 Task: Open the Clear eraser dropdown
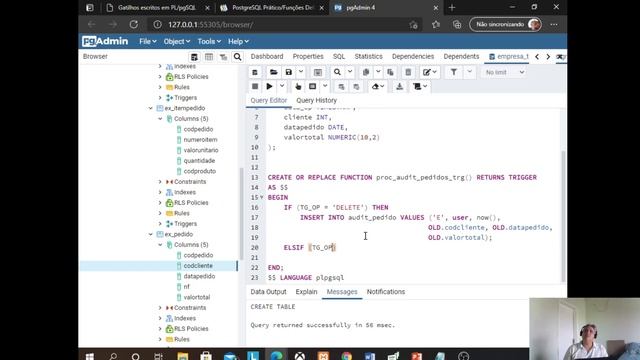click(x=378, y=87)
